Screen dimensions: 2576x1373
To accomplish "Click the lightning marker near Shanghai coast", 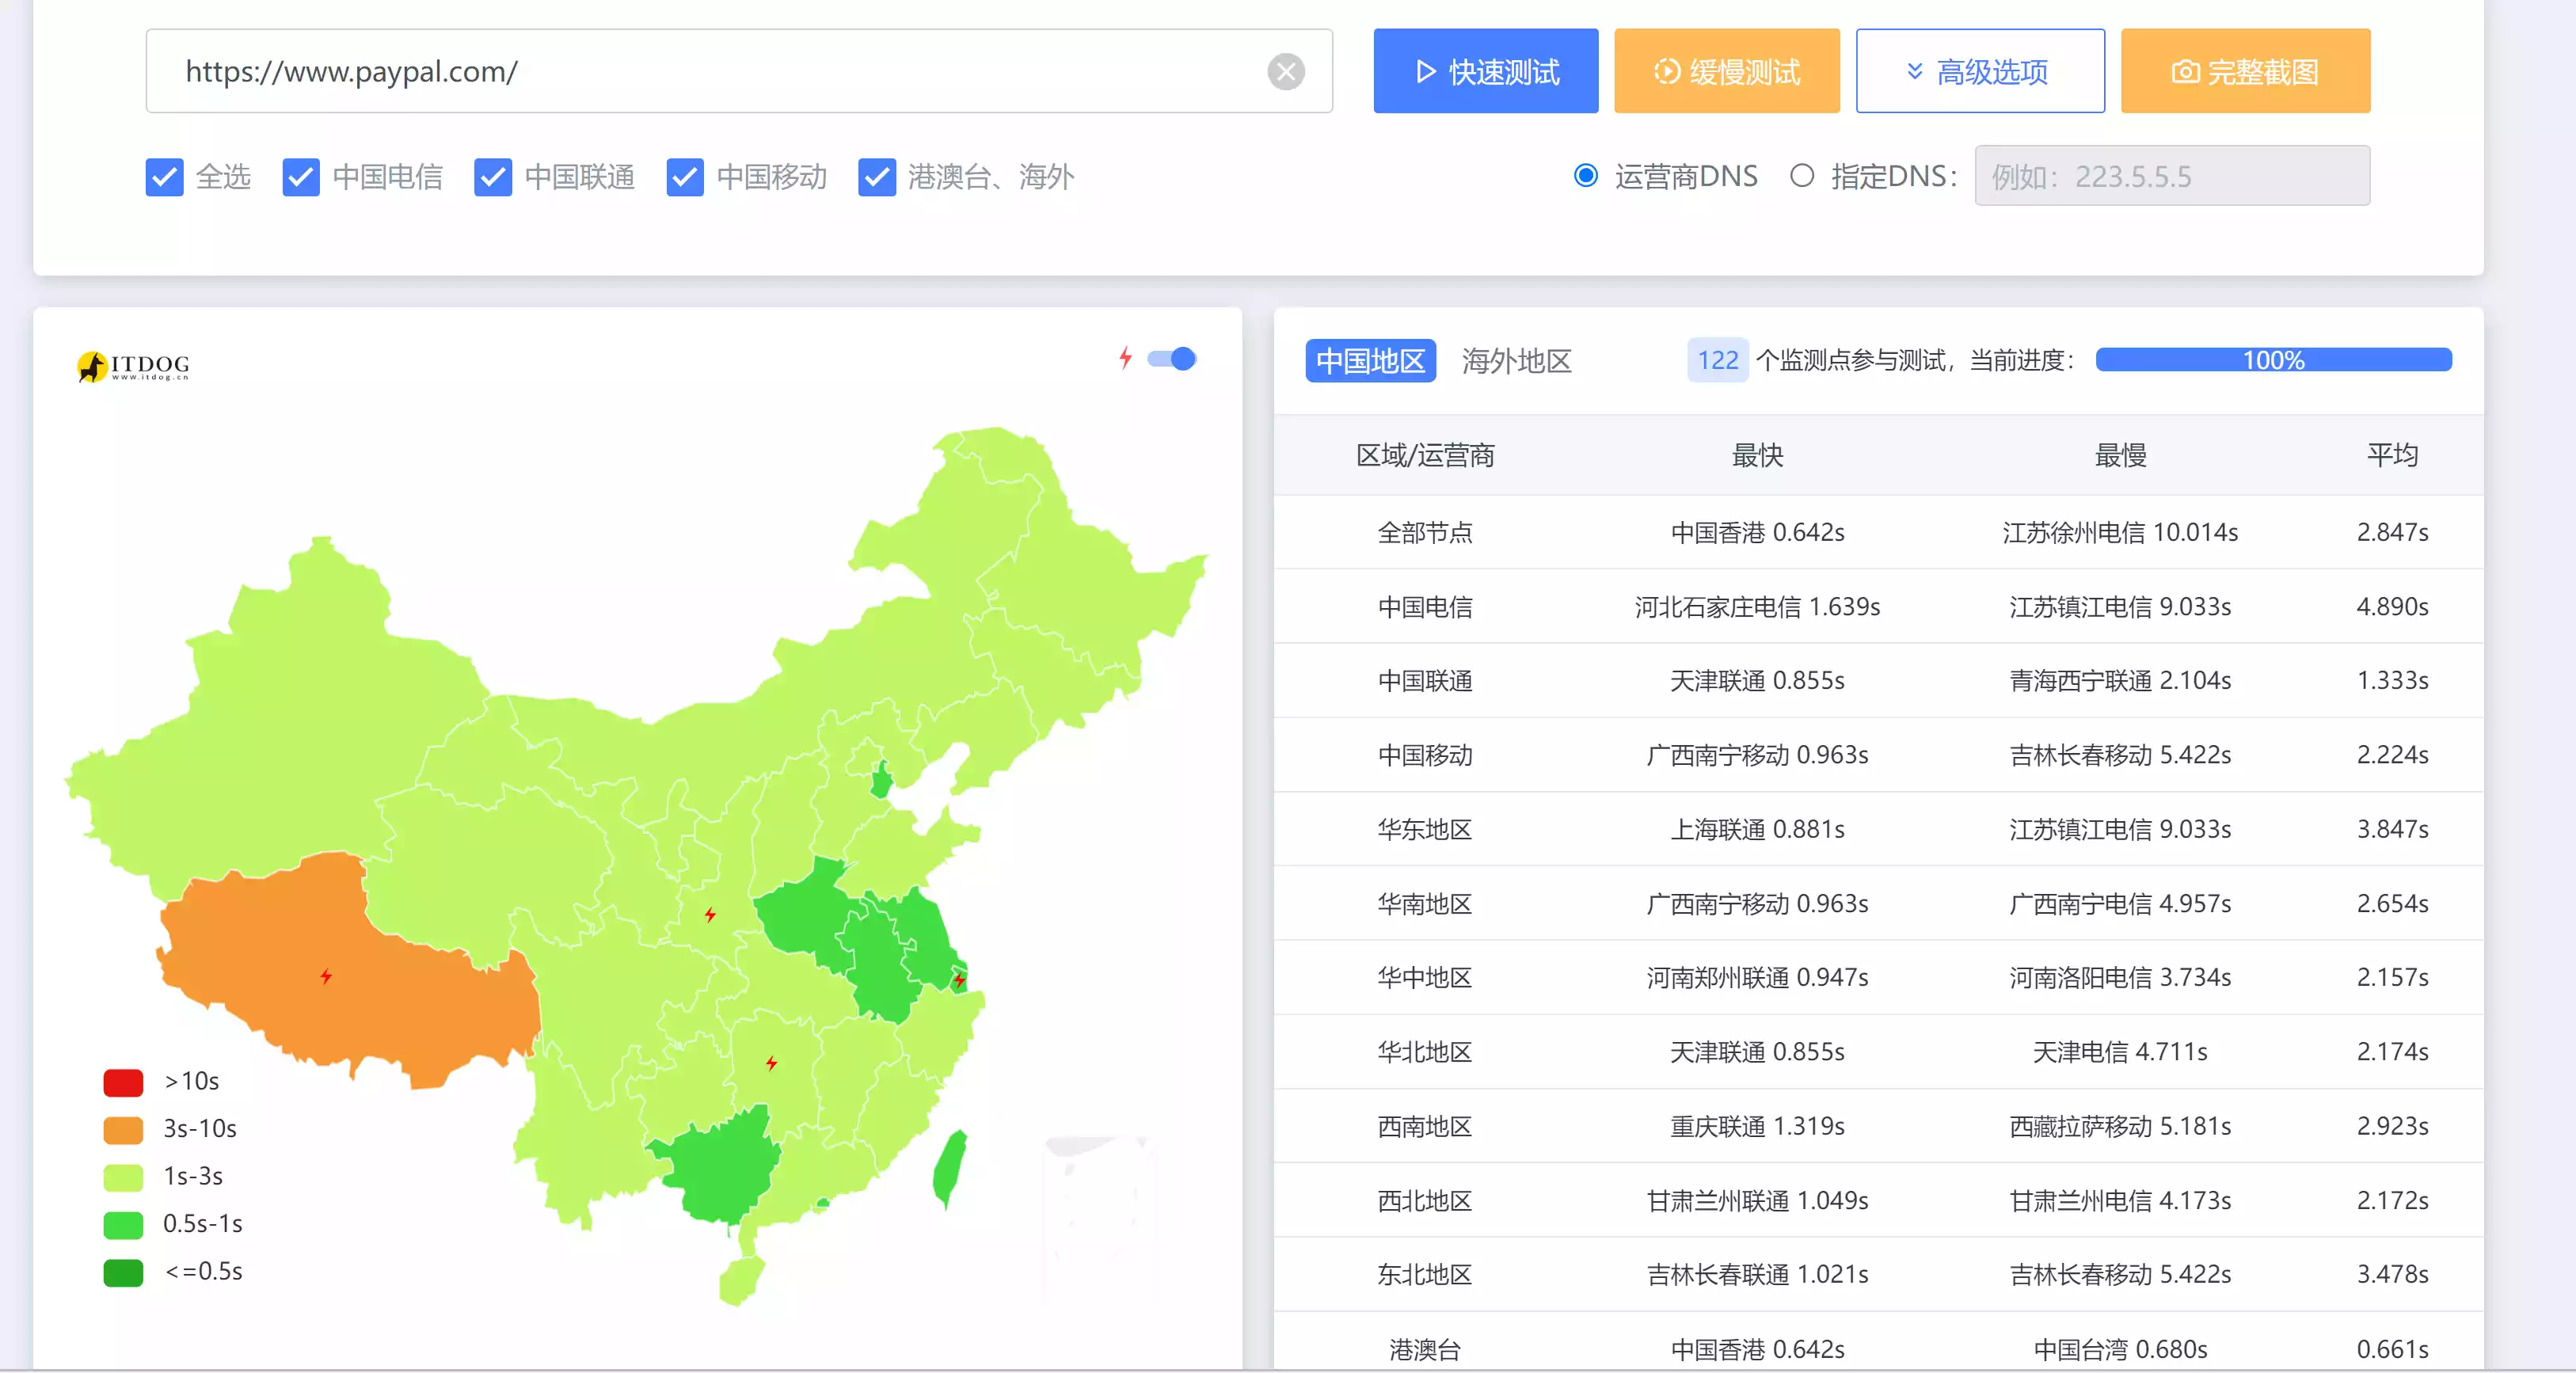I will click(959, 980).
